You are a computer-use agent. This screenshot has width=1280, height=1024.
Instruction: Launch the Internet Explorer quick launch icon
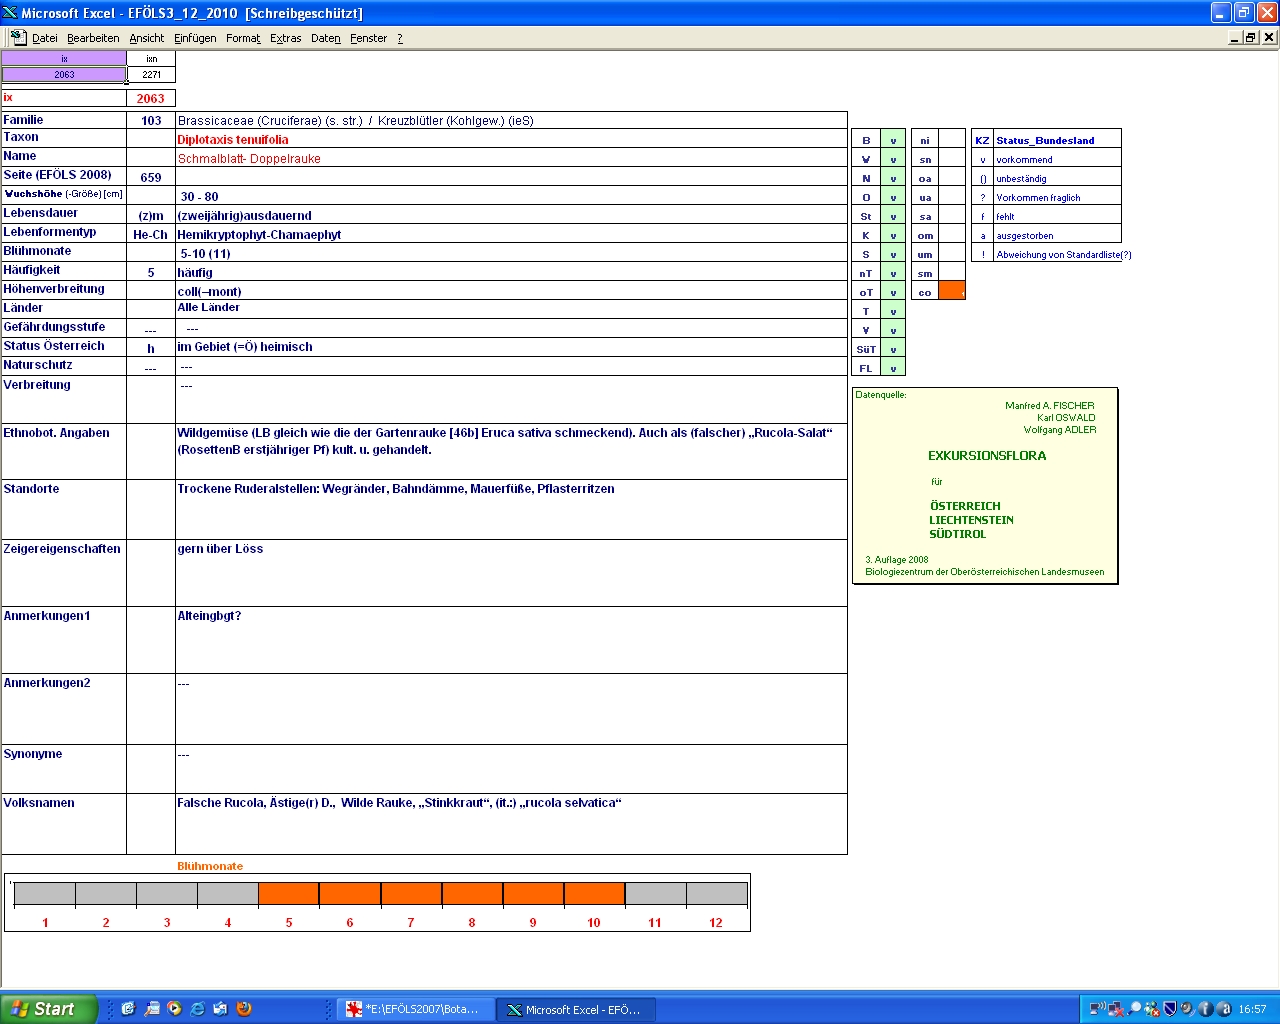(x=198, y=1009)
